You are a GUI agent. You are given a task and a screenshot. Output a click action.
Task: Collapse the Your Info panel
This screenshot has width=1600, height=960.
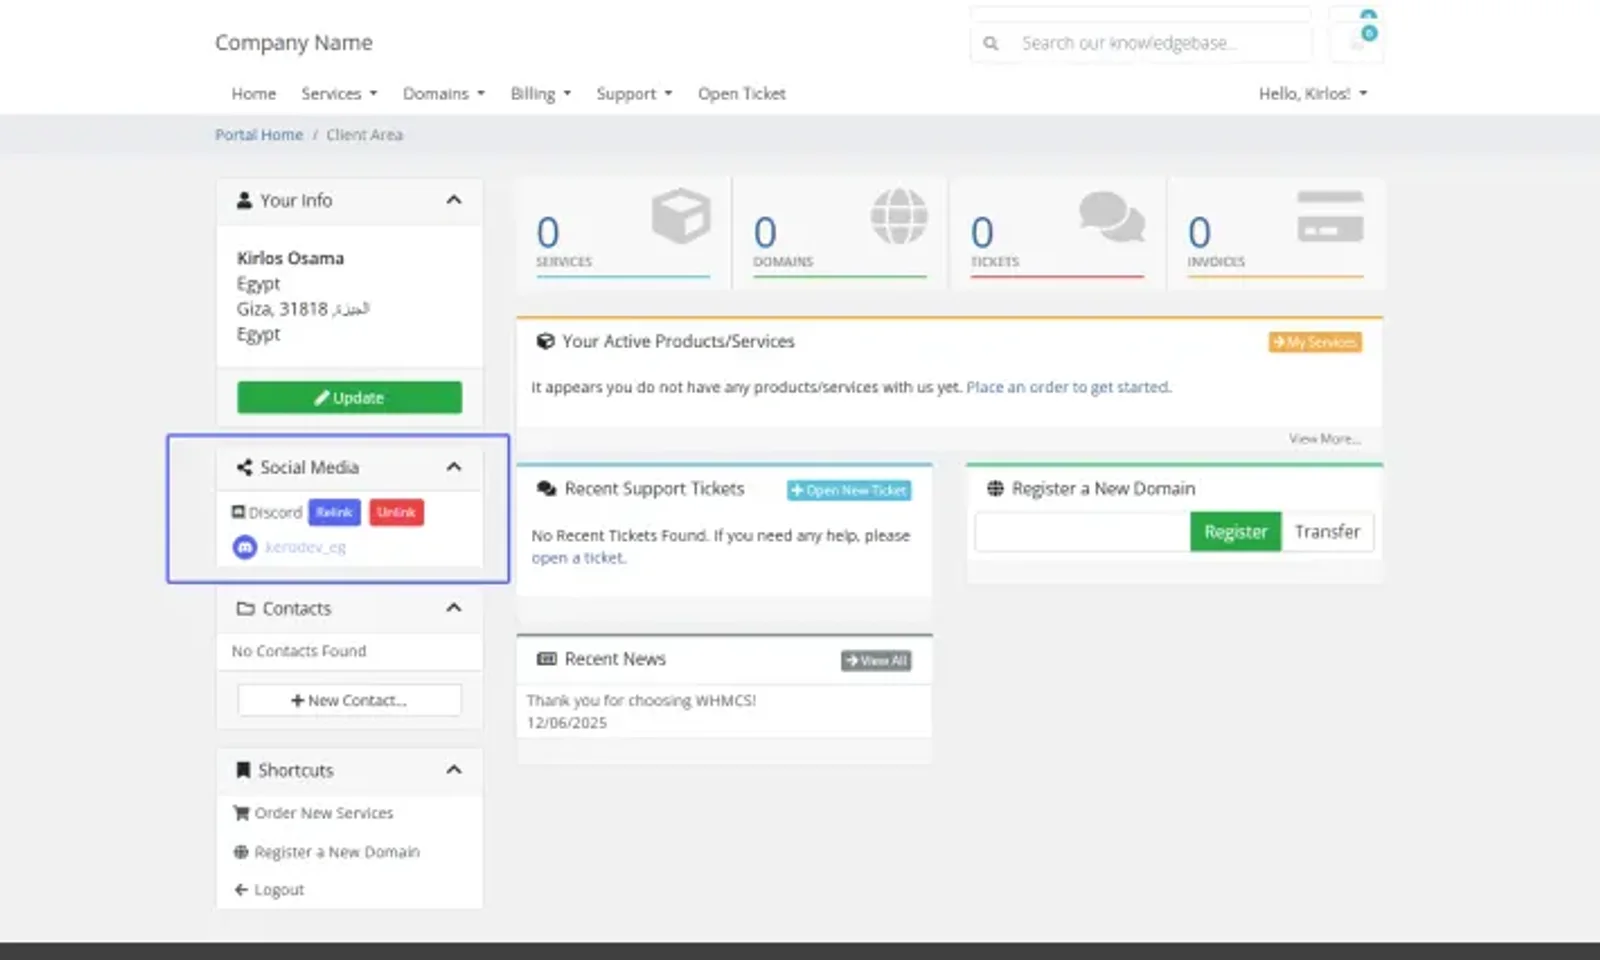click(x=454, y=200)
